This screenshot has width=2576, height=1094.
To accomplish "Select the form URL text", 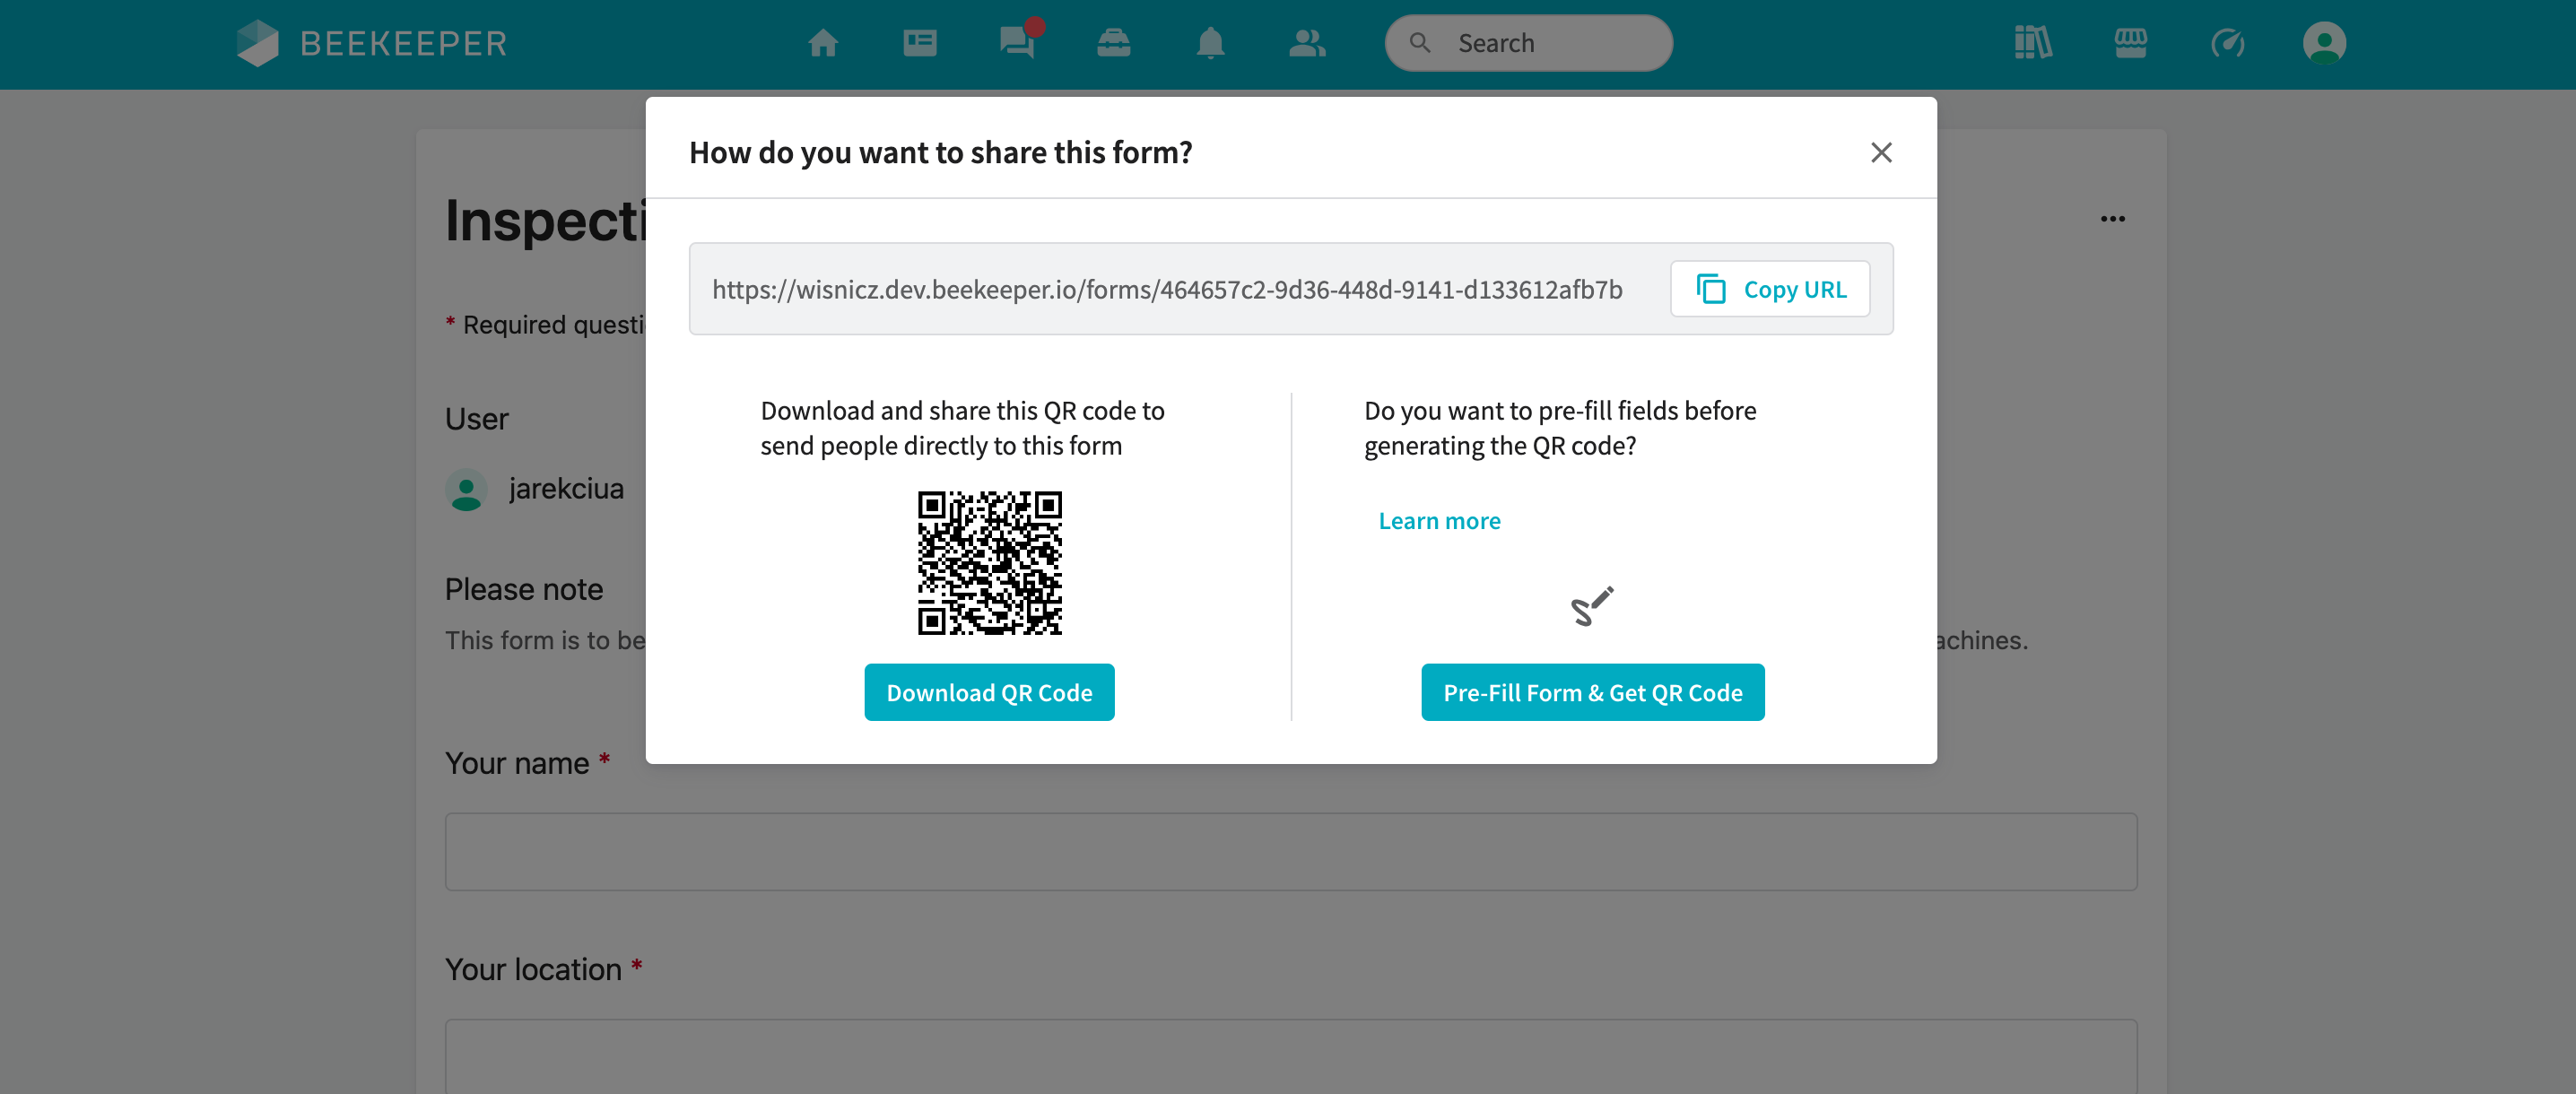I will click(1167, 289).
